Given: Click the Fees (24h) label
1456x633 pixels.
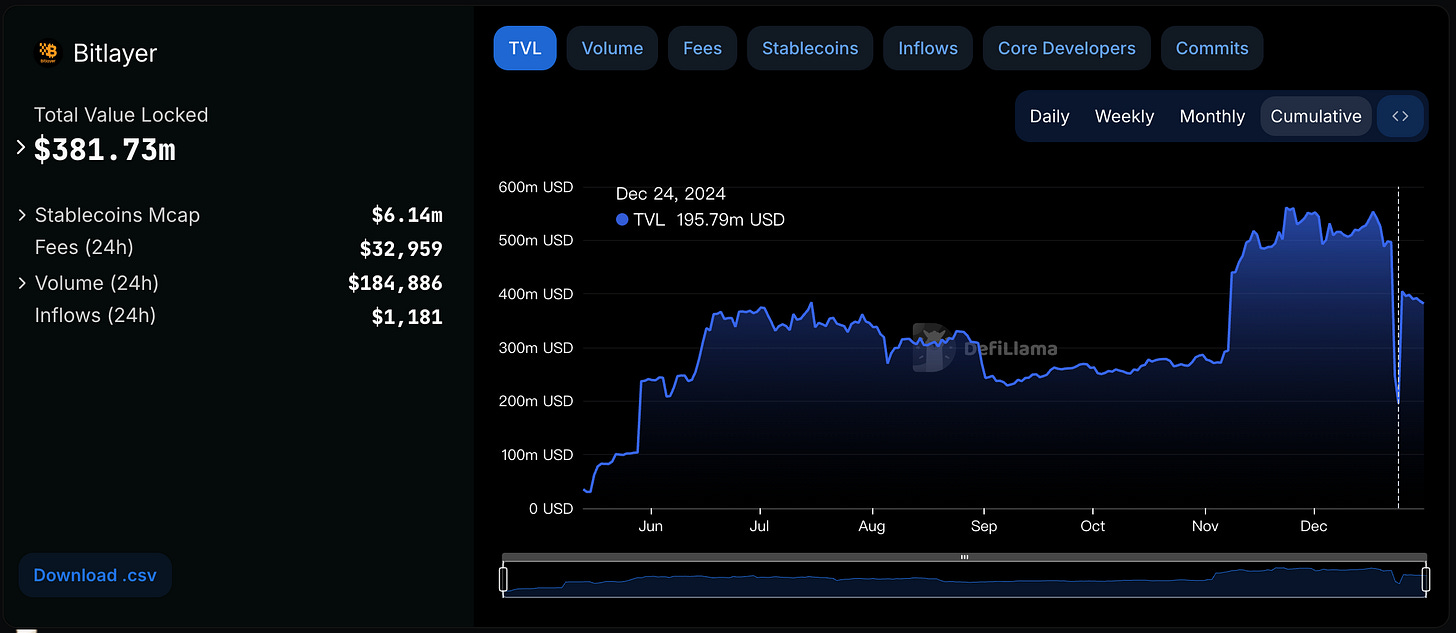Looking at the screenshot, I should point(84,248).
